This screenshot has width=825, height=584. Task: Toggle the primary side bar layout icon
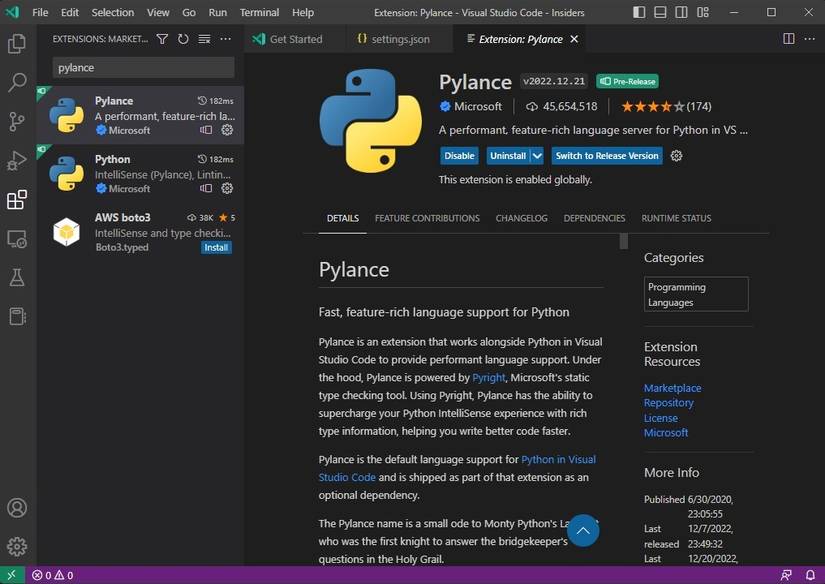[641, 12]
